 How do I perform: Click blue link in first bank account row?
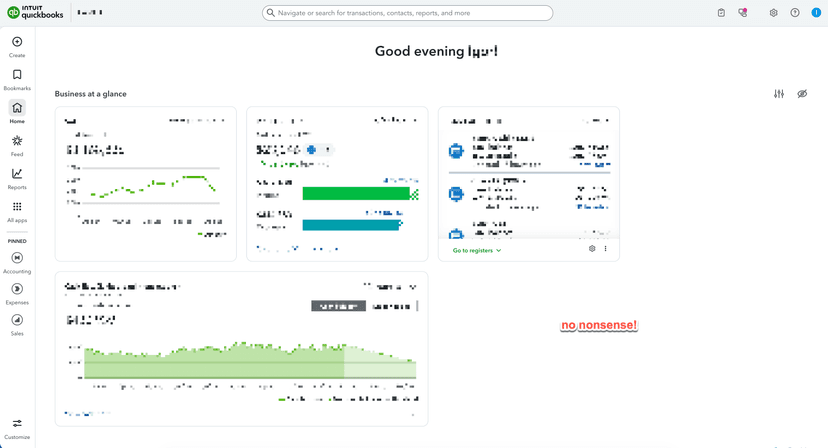coord(595,165)
